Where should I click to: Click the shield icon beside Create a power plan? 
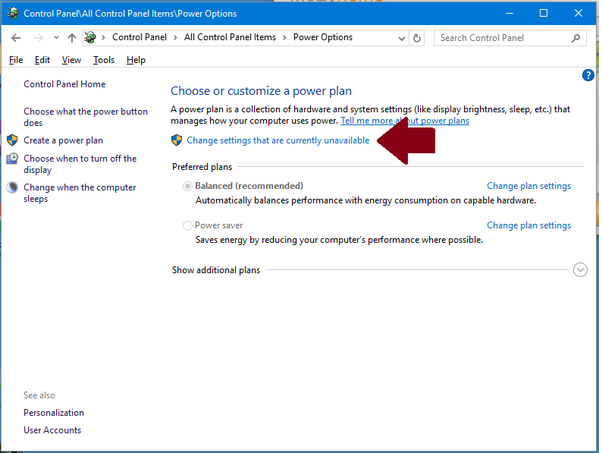[x=12, y=141]
